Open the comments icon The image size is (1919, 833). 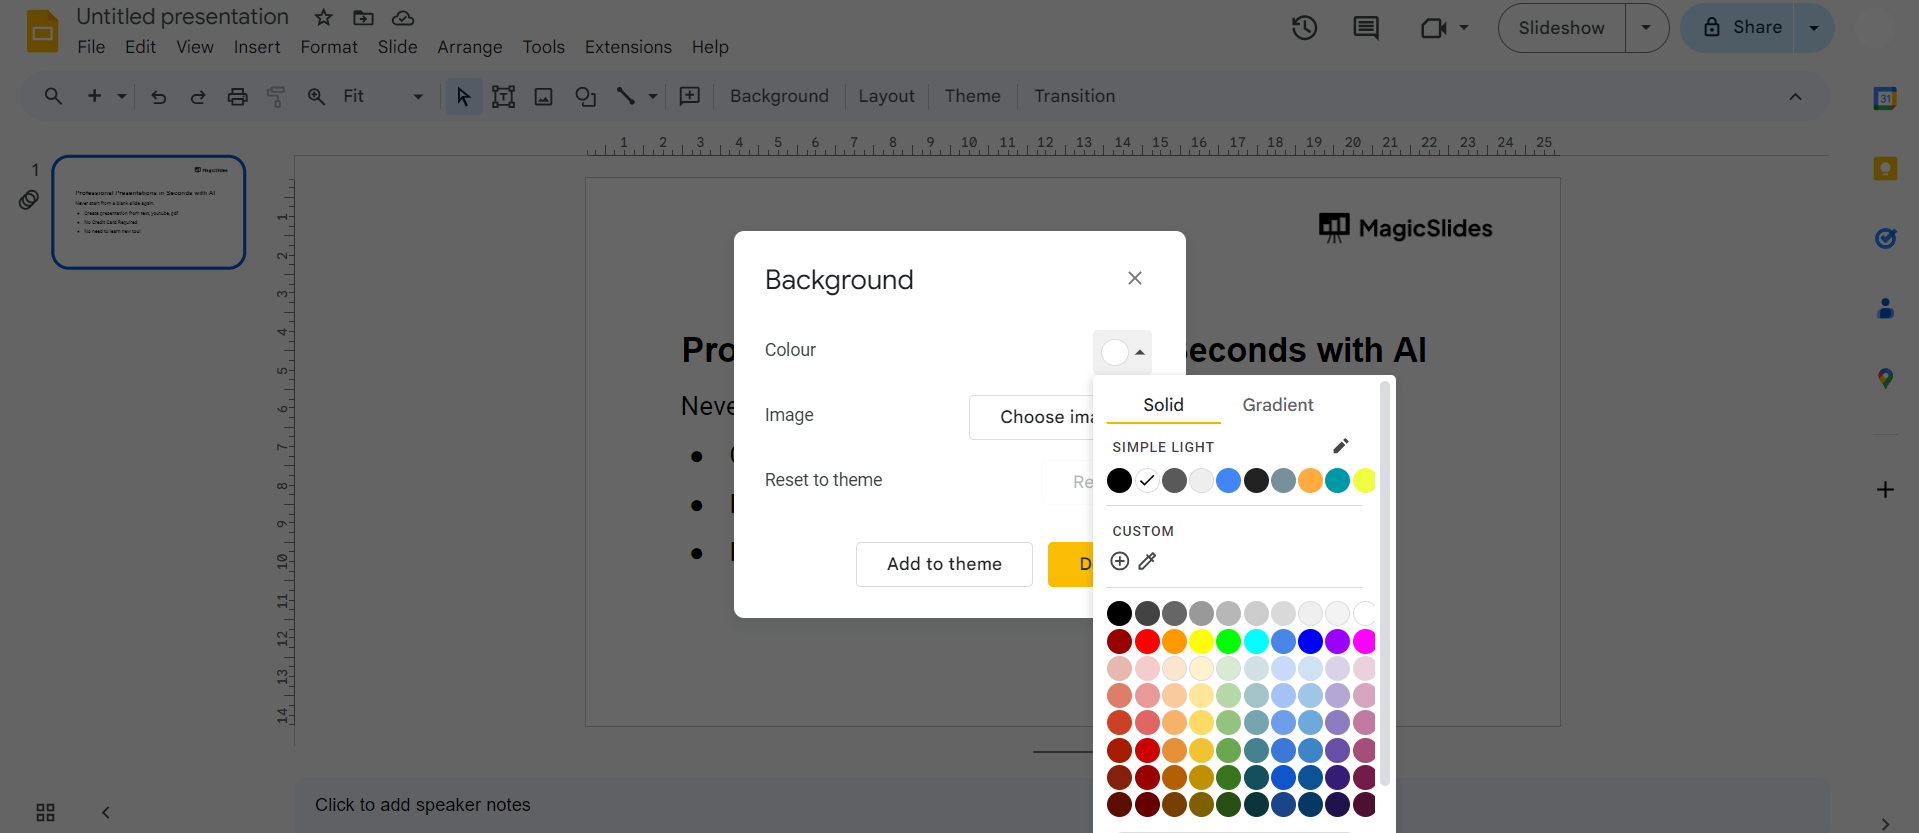[1365, 28]
